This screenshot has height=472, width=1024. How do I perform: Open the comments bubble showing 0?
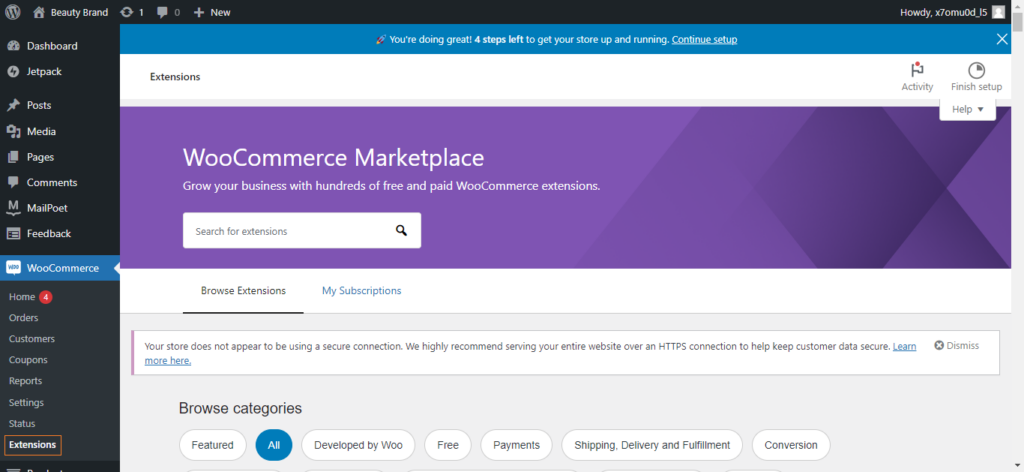pyautogui.click(x=168, y=12)
